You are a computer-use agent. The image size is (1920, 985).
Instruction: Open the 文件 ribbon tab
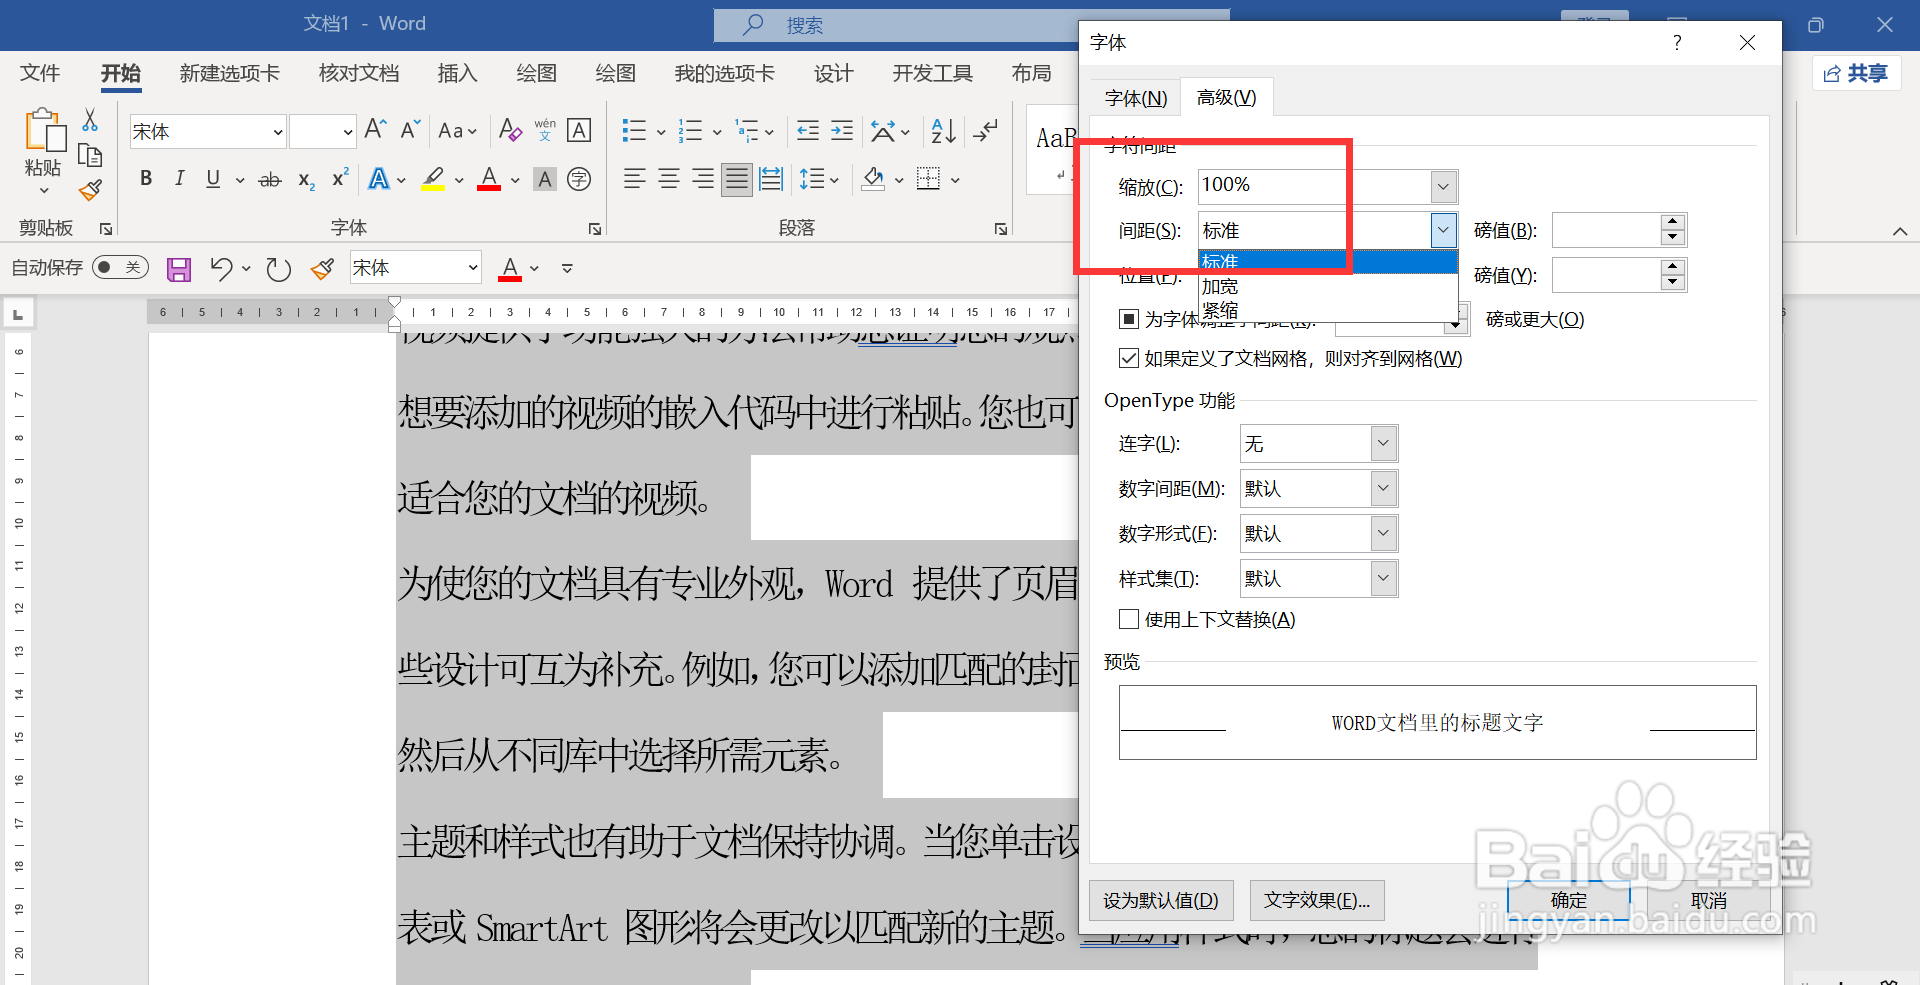[x=40, y=73]
